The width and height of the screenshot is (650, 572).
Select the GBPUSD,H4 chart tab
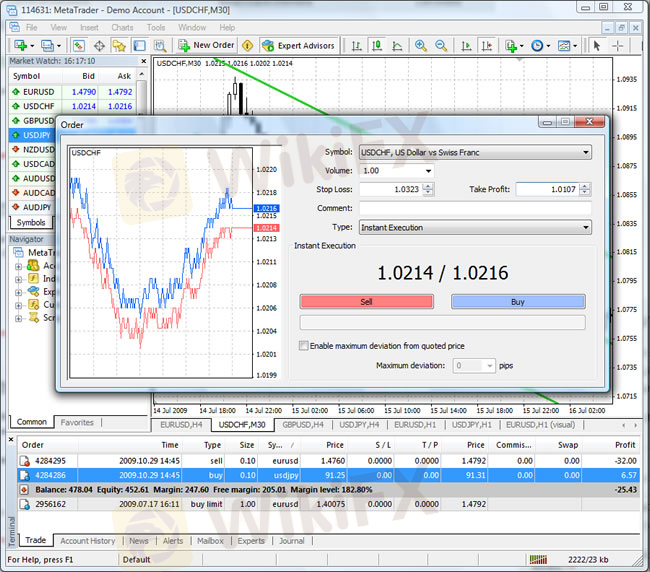[x=303, y=424]
